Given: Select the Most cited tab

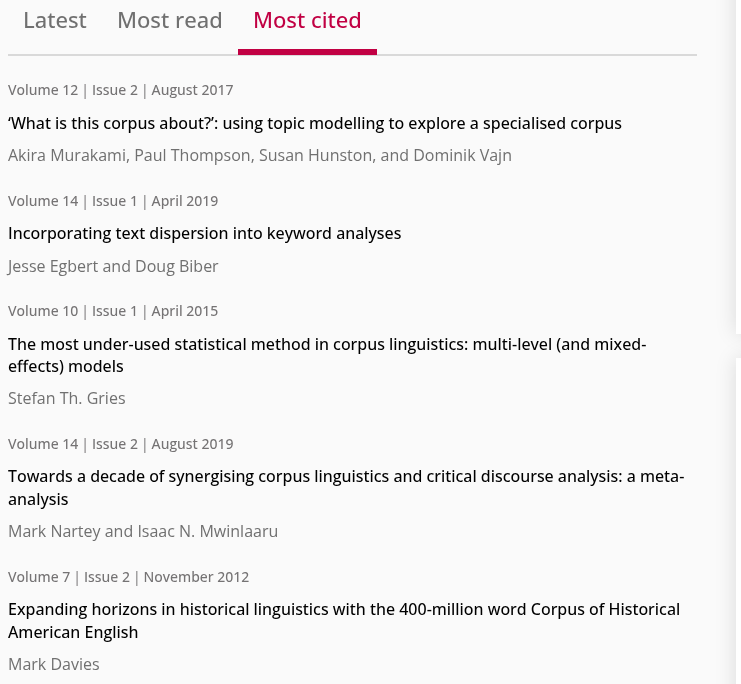Looking at the screenshot, I should point(307,21).
